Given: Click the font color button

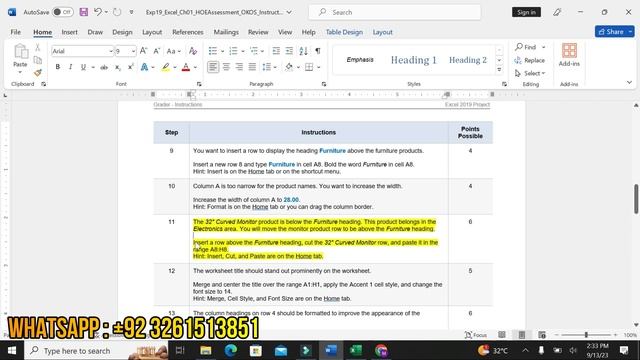Looking at the screenshot, I should coord(186,67).
